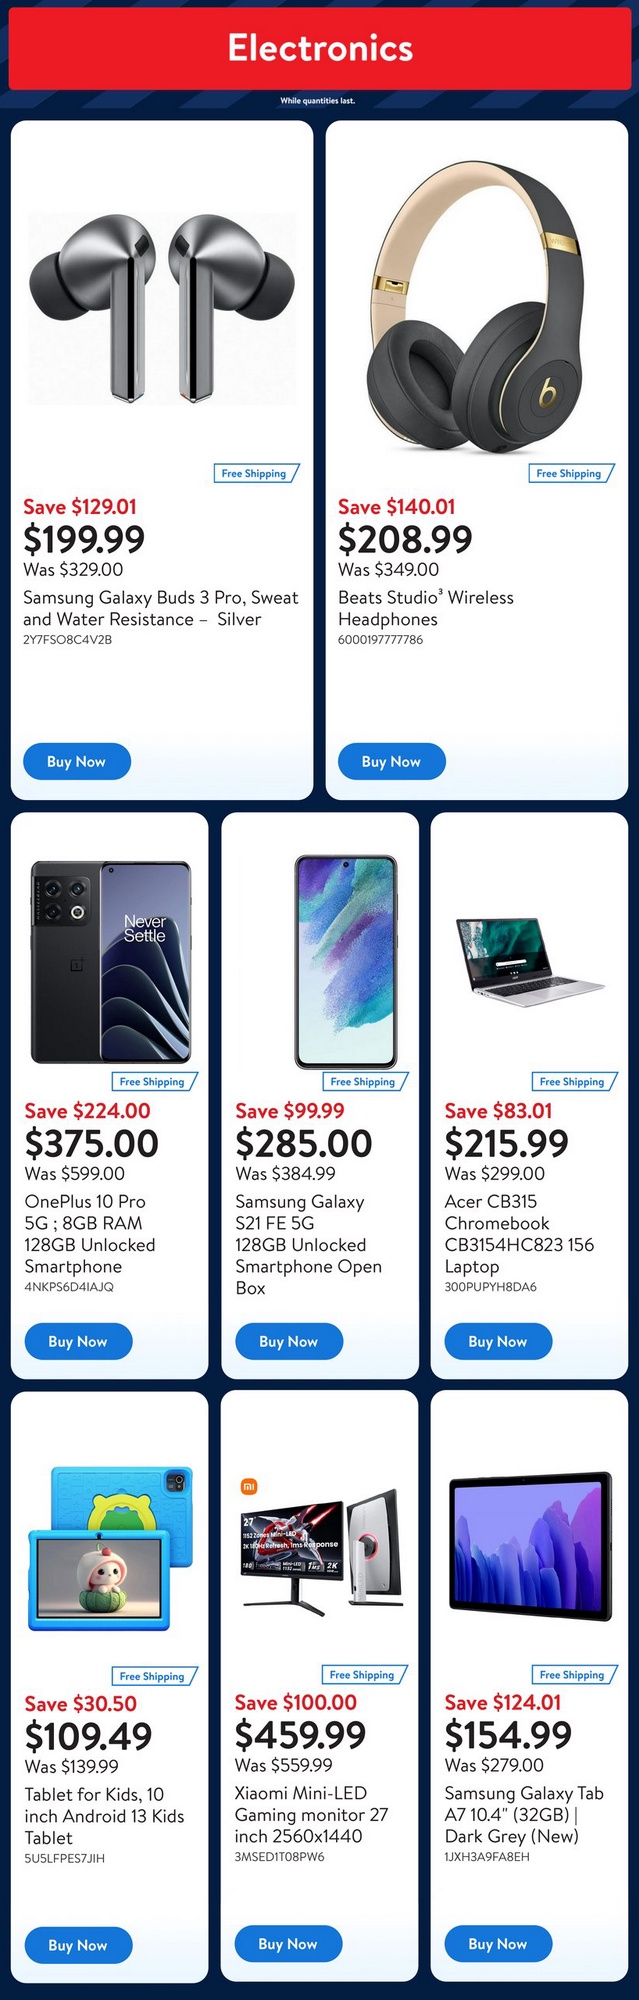Click Buy Now for Beats Studio3 headphones
This screenshot has width=639, height=2000.
[391, 762]
